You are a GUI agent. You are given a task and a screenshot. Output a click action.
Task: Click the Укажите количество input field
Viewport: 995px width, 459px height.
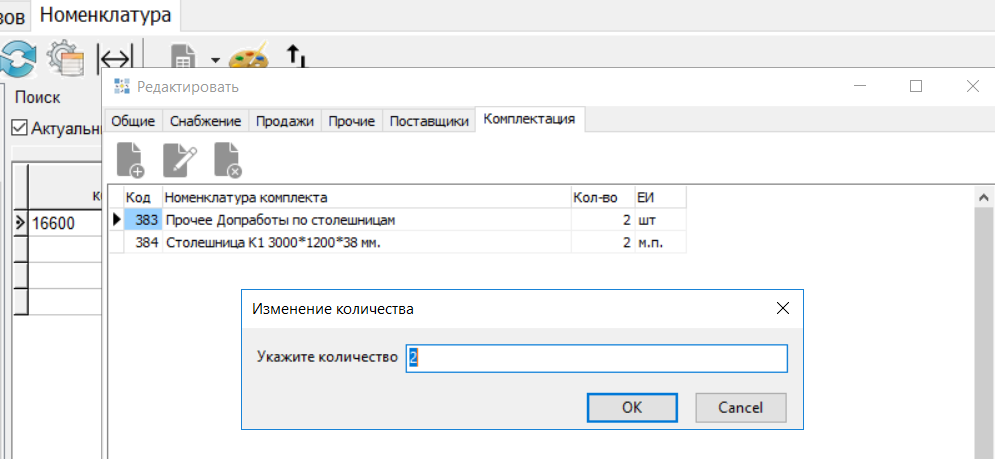coord(596,358)
